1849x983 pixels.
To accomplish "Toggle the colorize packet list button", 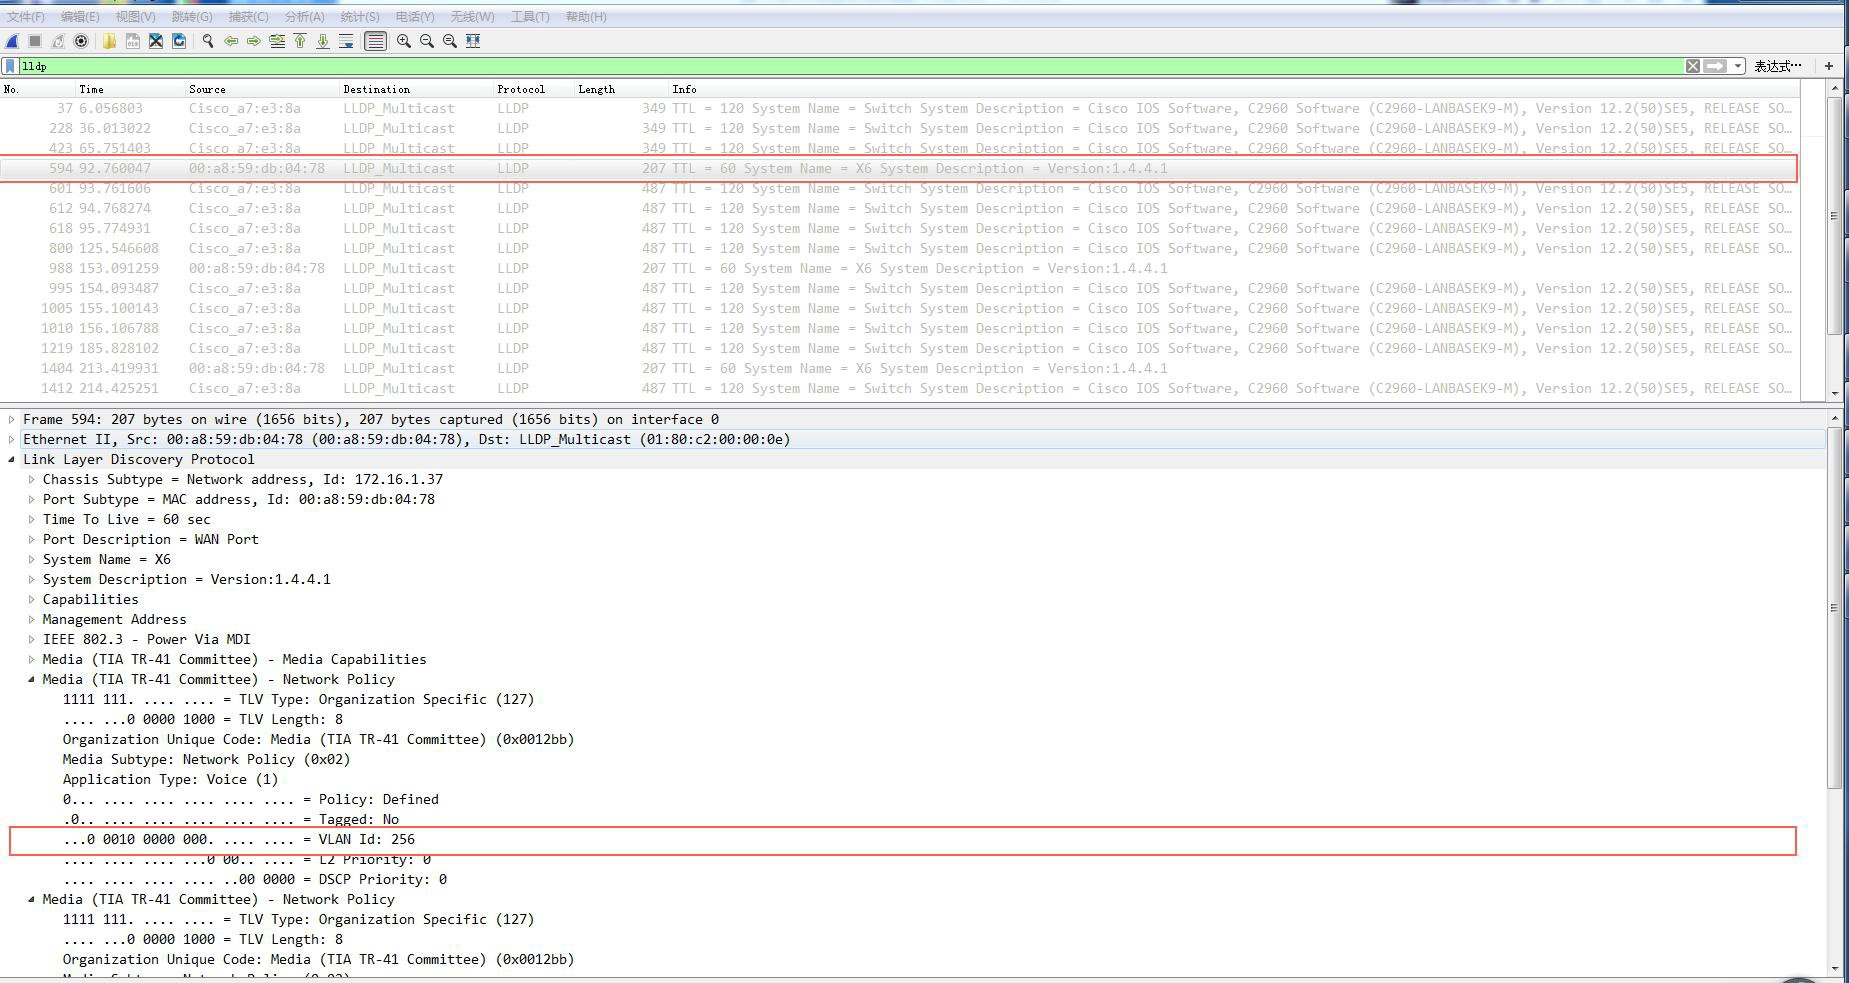I will point(375,41).
